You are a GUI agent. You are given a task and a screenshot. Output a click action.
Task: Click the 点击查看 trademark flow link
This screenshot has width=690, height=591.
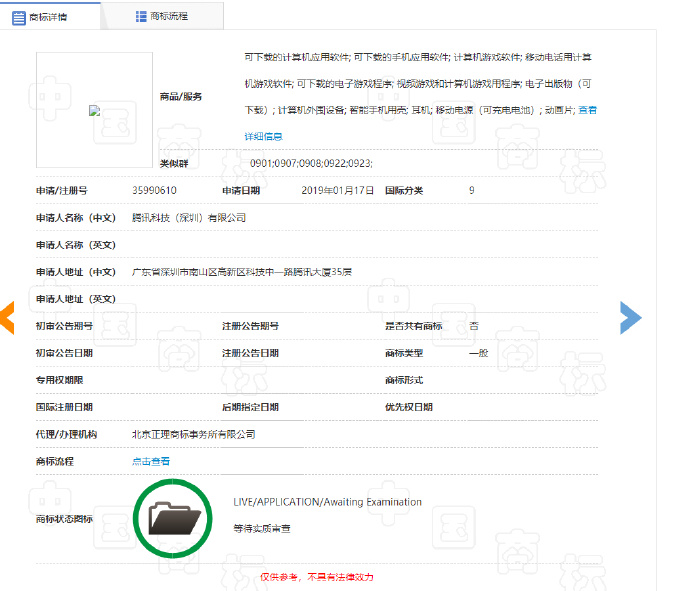[151, 461]
